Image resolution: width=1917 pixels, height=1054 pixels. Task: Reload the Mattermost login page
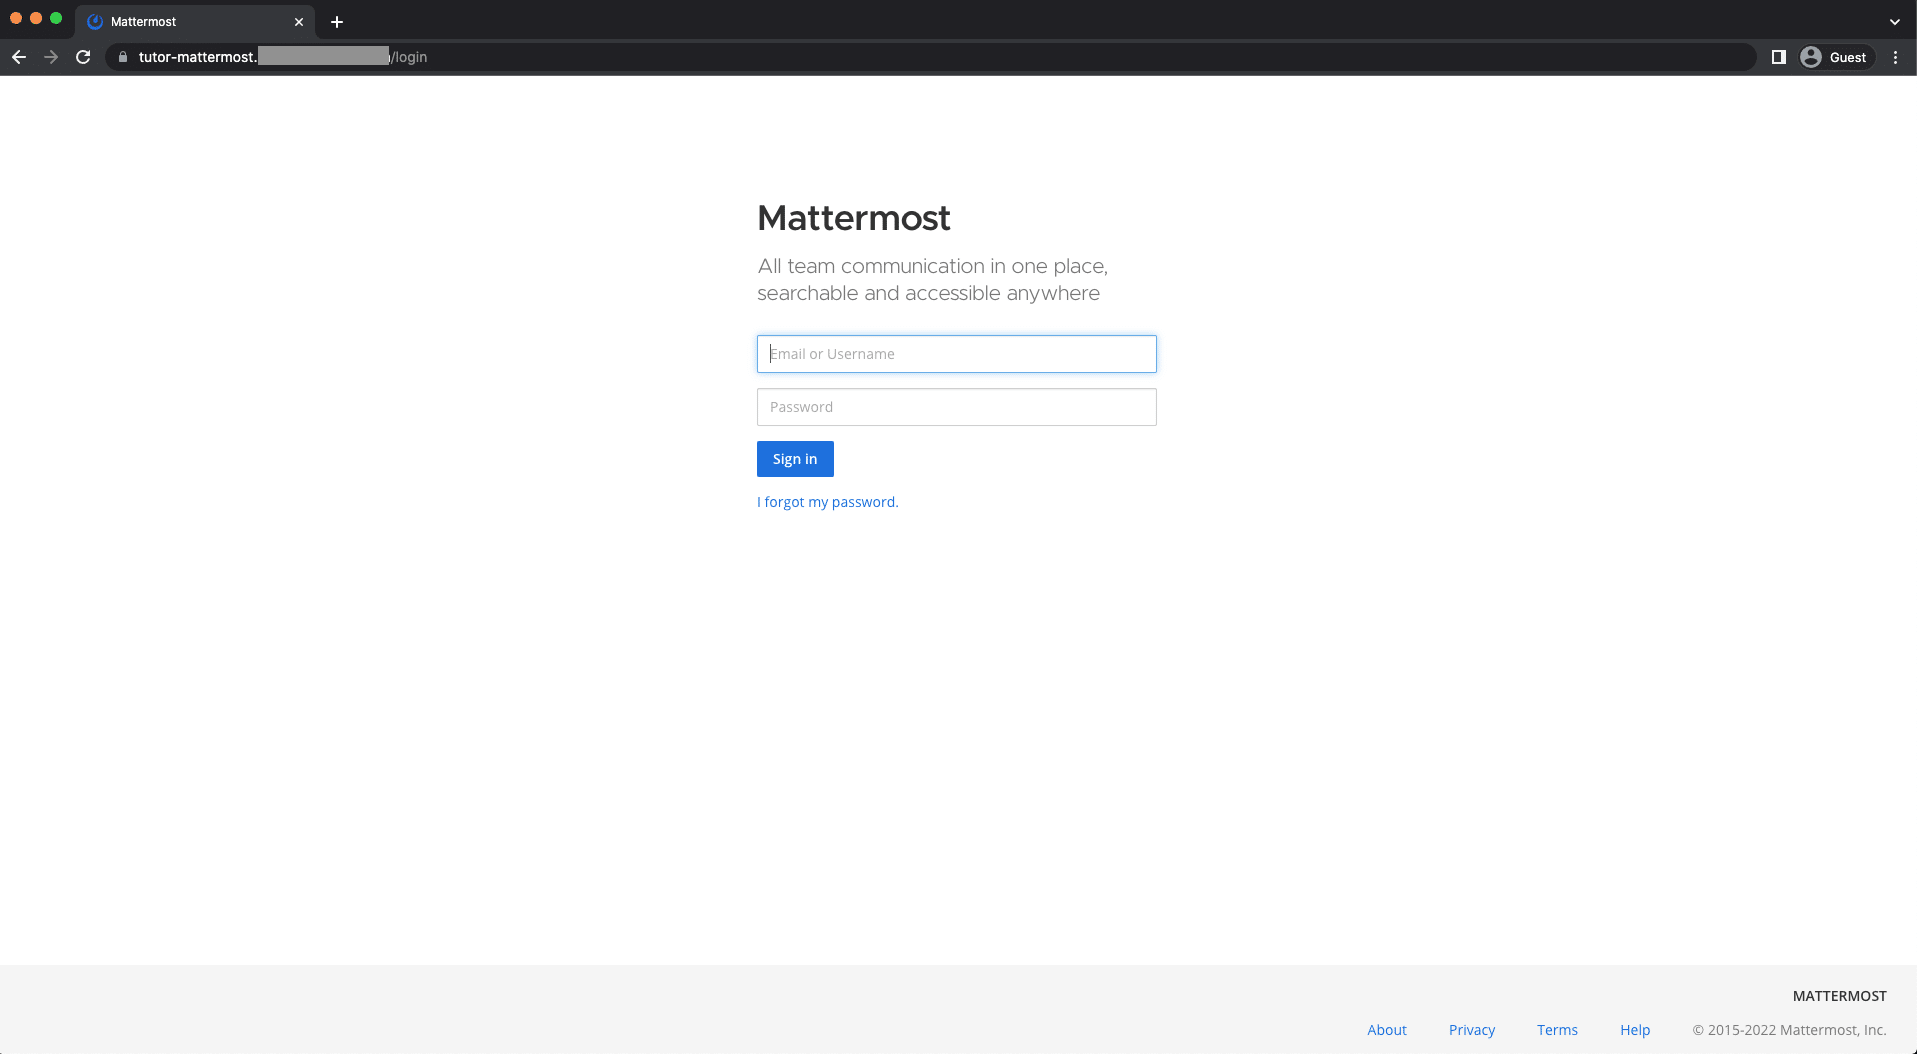click(x=84, y=57)
